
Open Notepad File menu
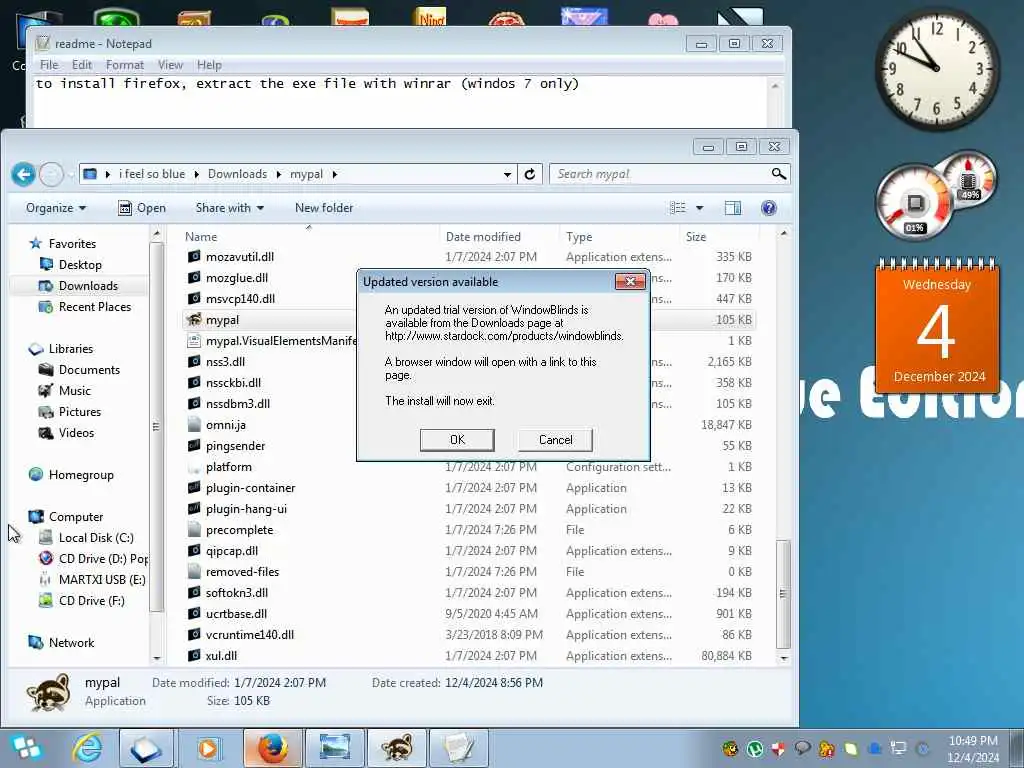coord(49,65)
